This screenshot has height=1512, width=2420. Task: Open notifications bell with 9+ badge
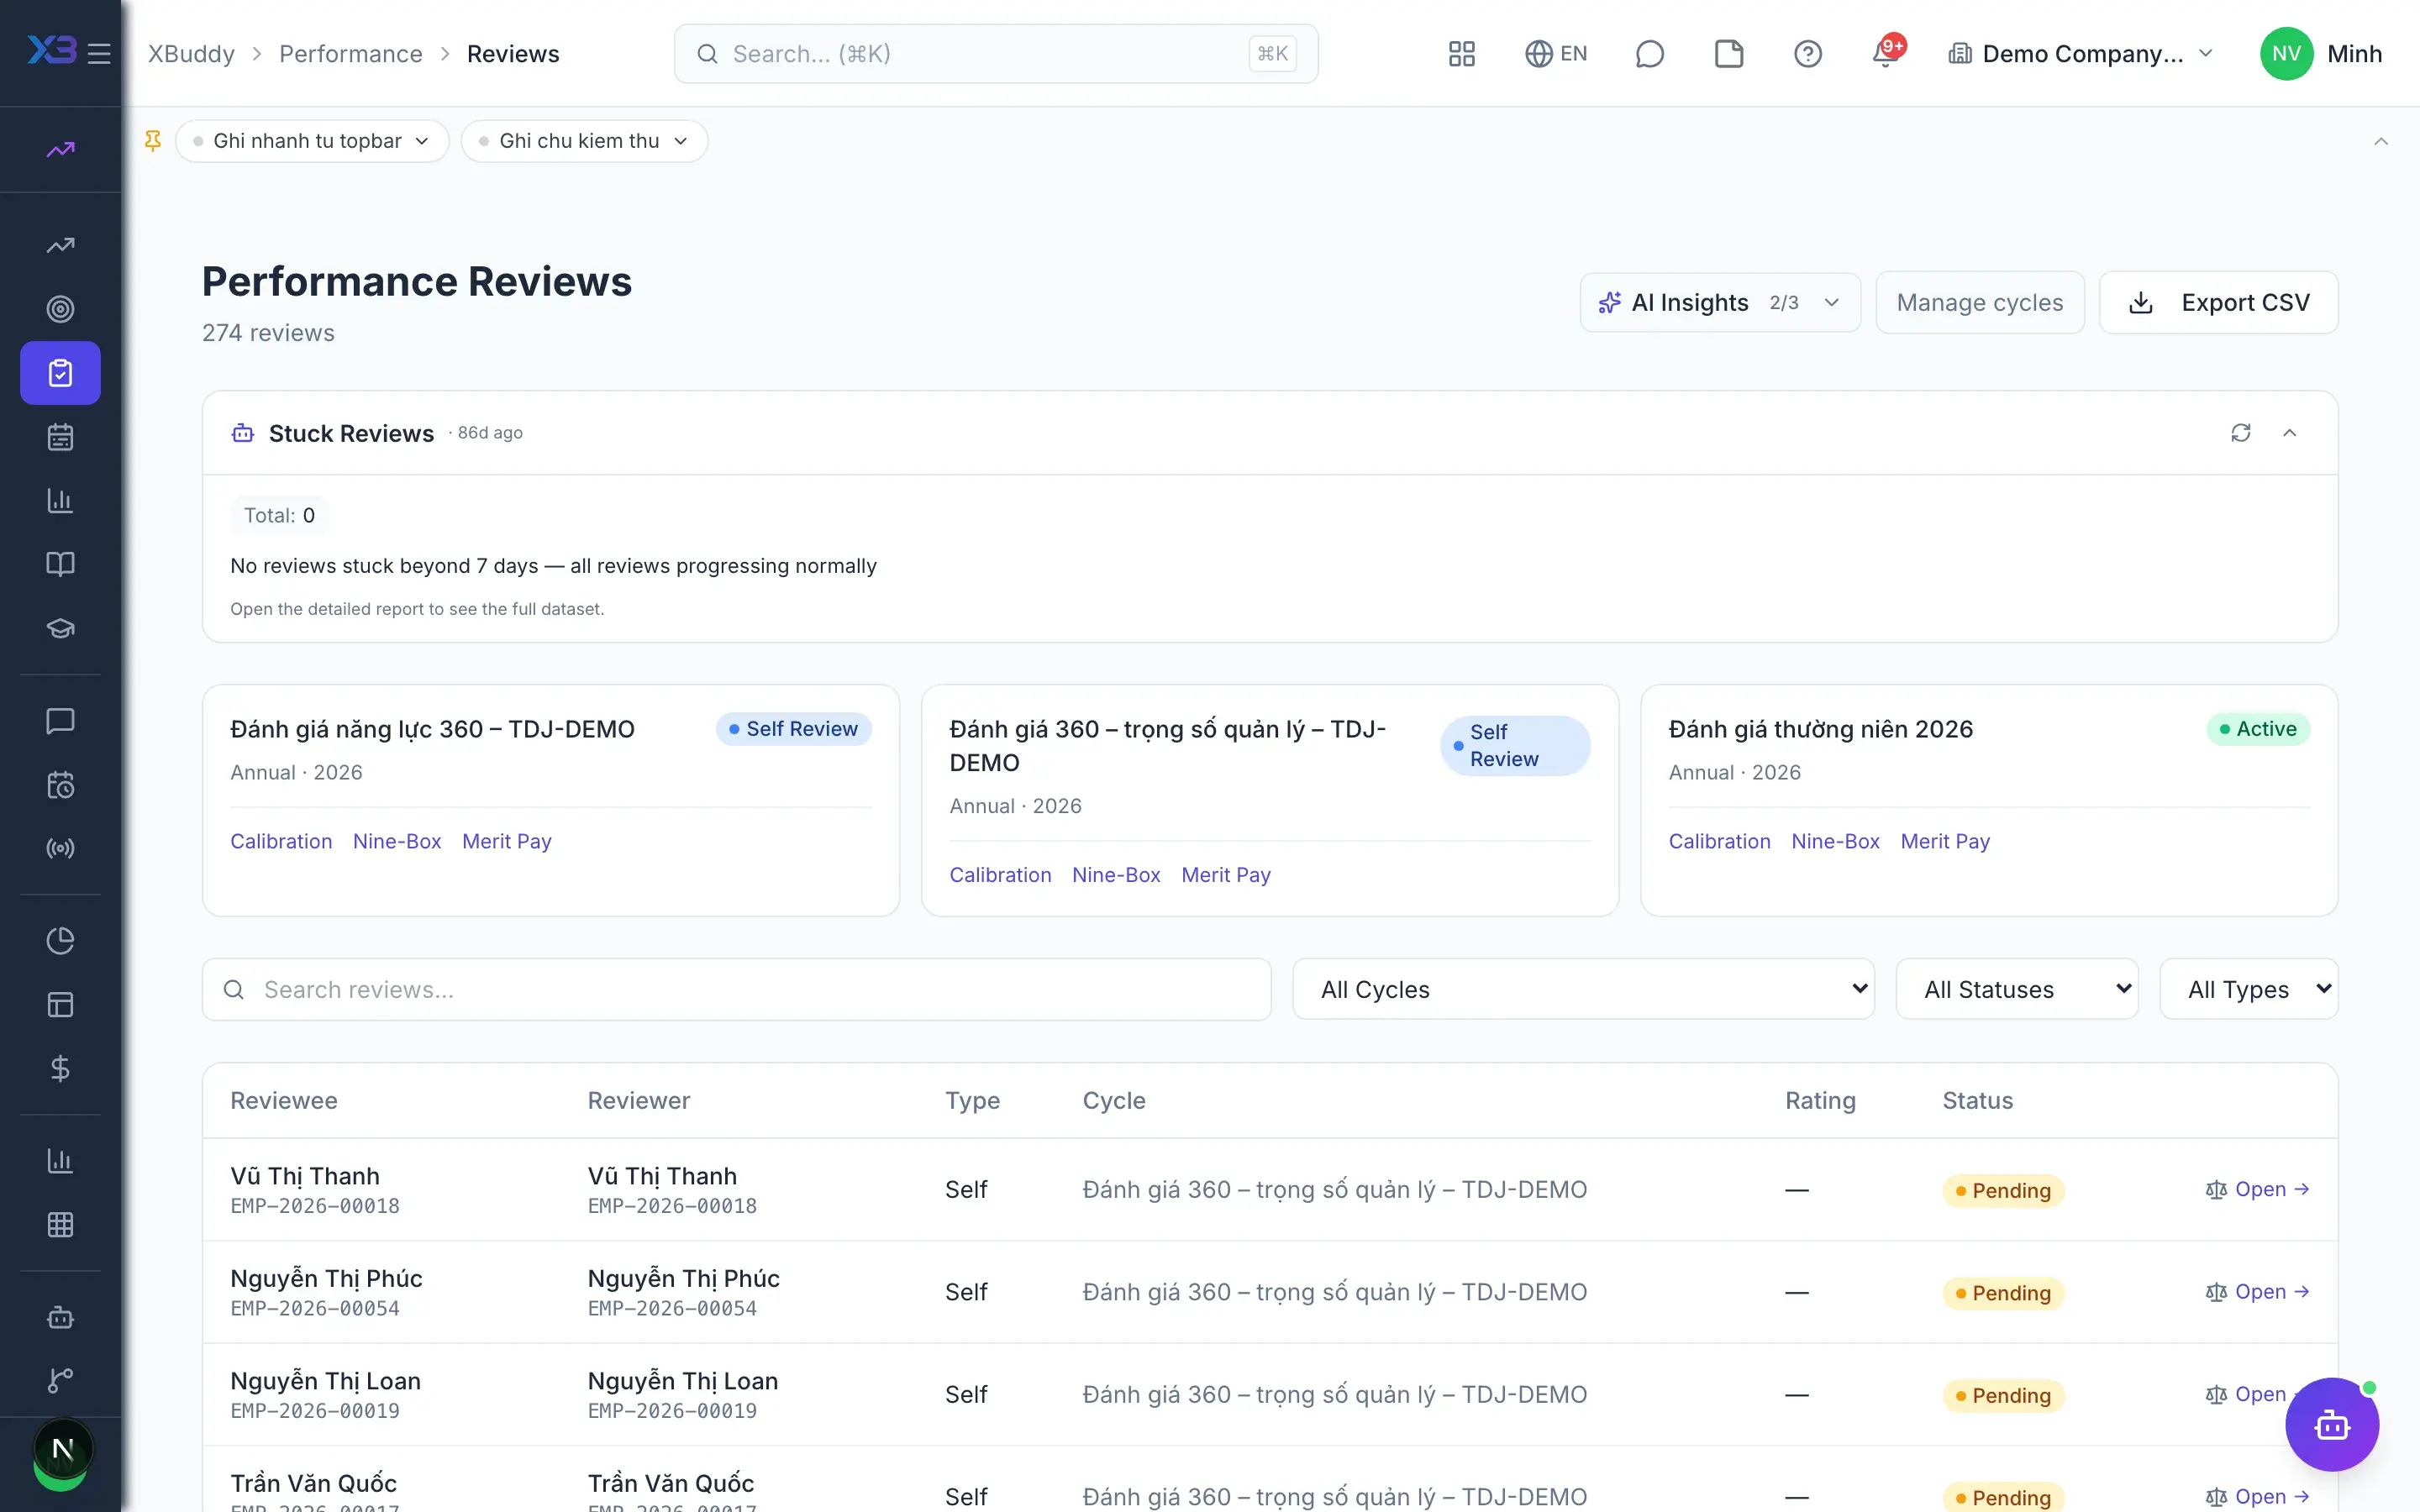[x=1886, y=54]
